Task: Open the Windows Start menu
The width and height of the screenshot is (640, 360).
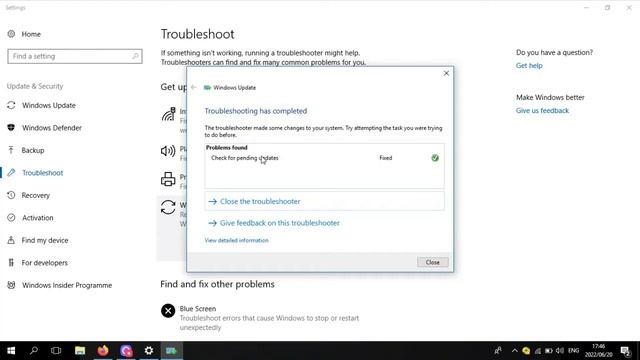Action: pos(11,350)
